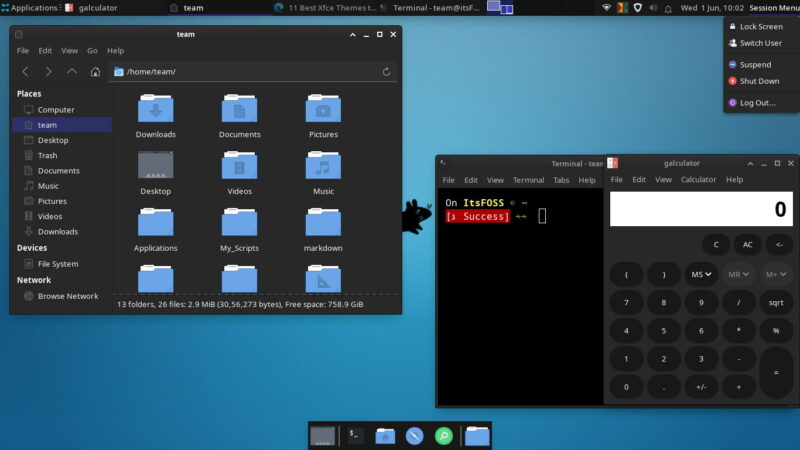Viewport: 800px width, 450px height.
Task: Open the Music folder icon in the file pane
Action: coord(323,165)
